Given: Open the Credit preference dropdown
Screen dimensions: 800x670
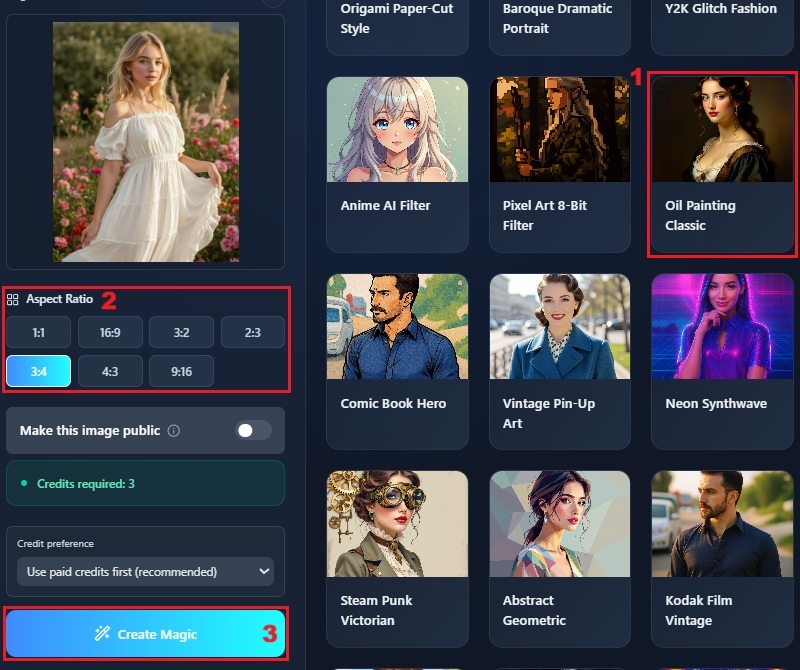Looking at the screenshot, I should 145,572.
